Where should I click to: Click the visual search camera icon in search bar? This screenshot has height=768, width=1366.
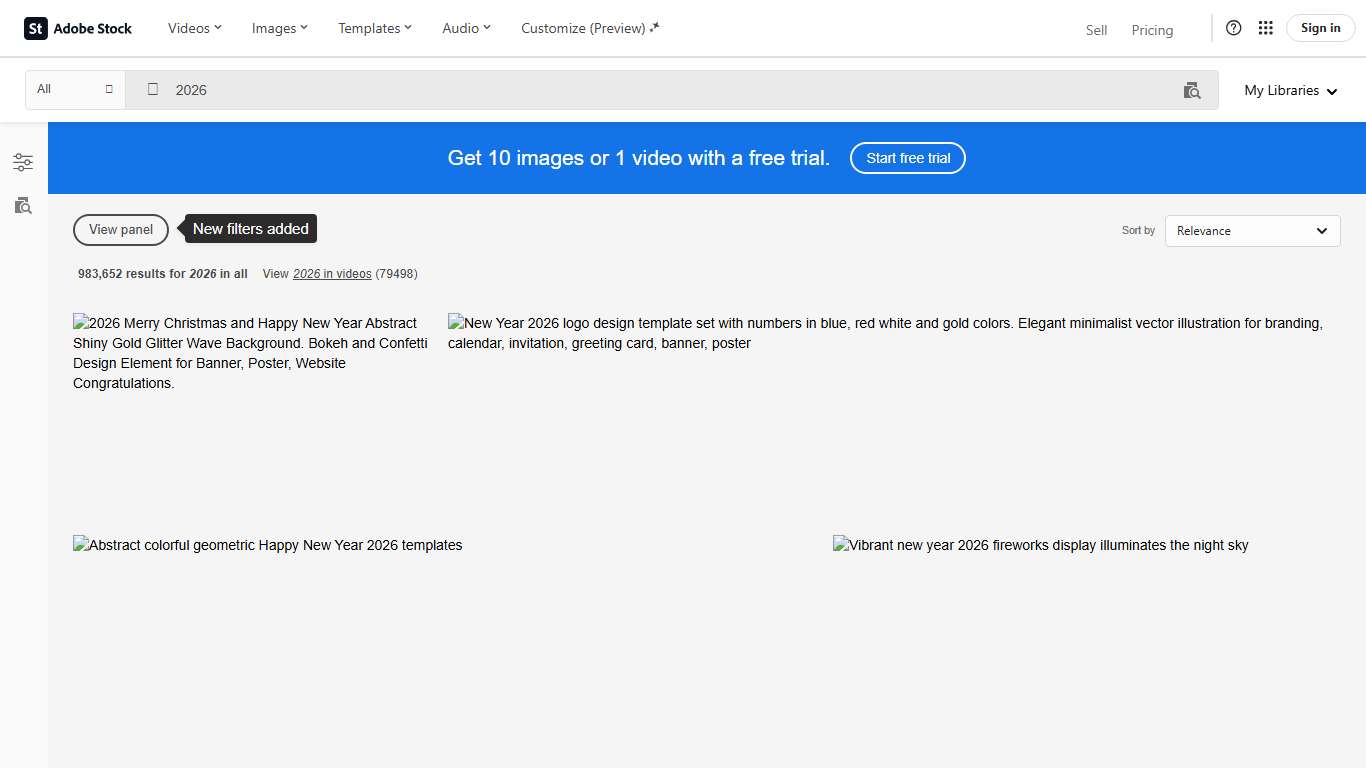1191,90
